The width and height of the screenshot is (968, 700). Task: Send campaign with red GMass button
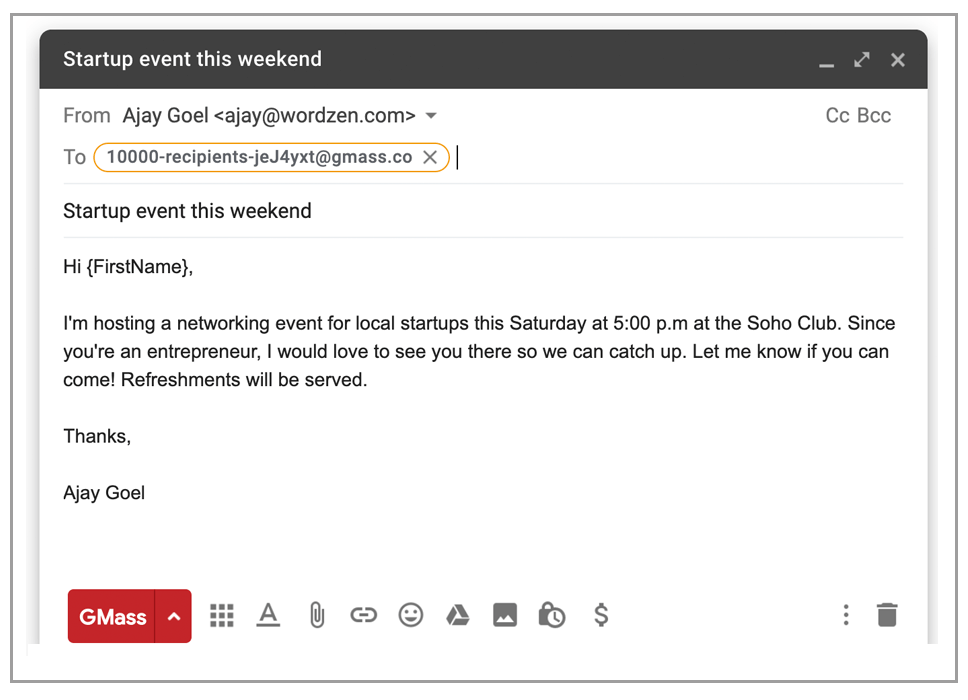pos(112,616)
